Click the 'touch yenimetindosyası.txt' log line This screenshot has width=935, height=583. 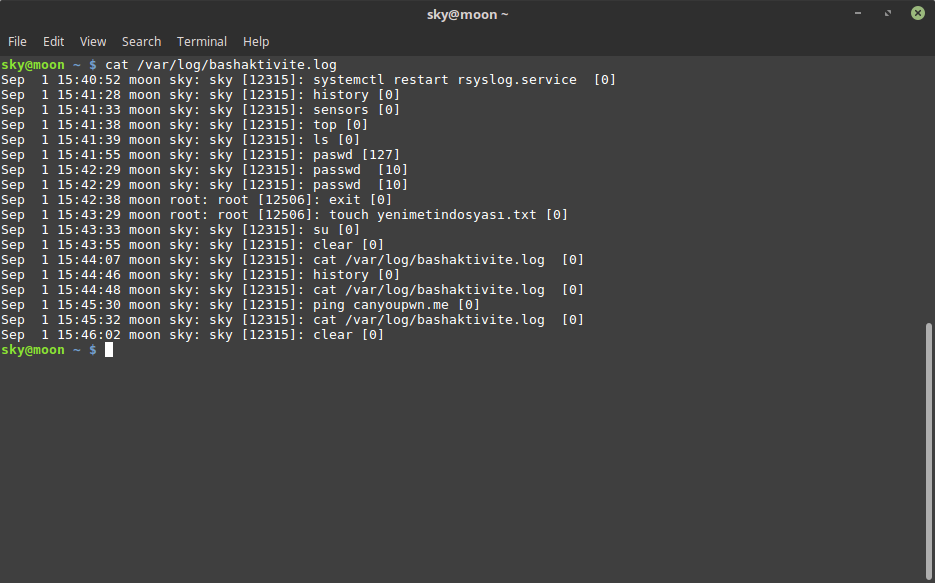click(x=284, y=215)
